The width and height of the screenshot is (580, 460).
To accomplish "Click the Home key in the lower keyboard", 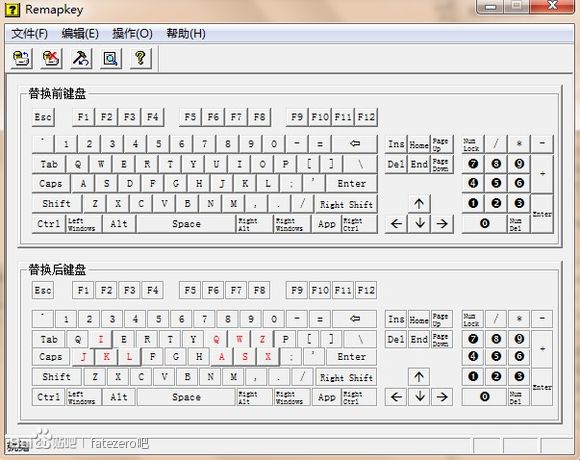I will coord(419,319).
